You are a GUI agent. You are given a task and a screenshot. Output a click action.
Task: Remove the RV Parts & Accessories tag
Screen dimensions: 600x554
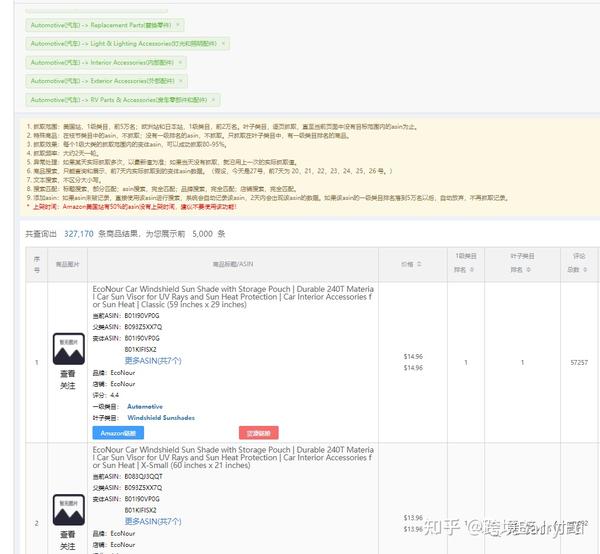pyautogui.click(x=214, y=99)
